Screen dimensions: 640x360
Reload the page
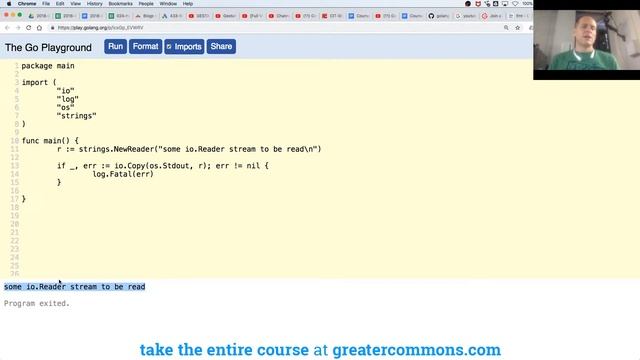(x=29, y=28)
